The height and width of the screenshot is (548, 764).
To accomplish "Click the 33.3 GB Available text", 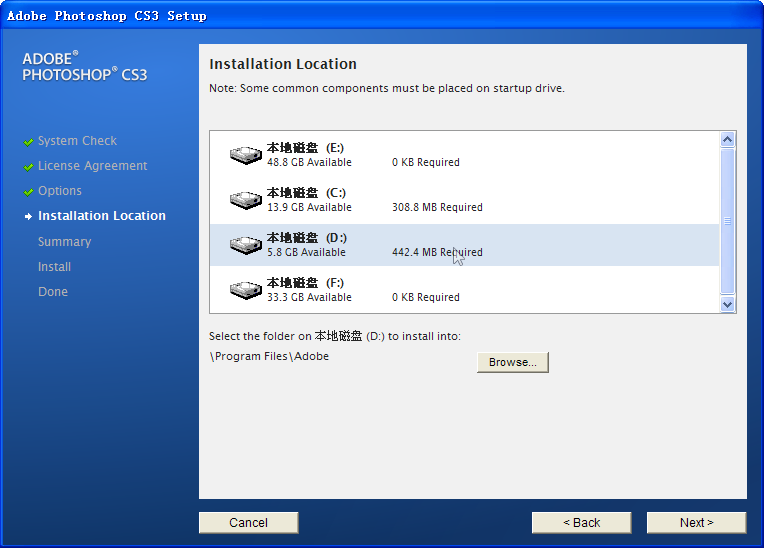I will click(x=309, y=297).
